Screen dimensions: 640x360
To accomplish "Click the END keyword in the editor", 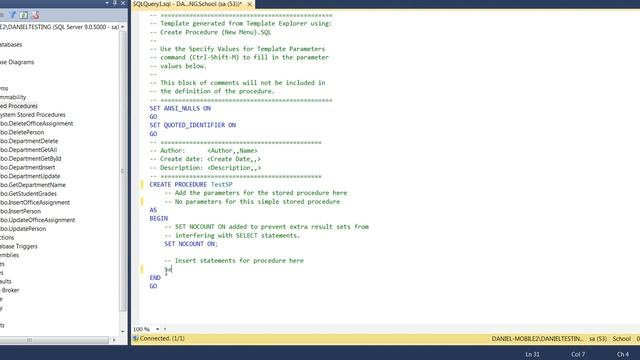I will (x=155, y=278).
